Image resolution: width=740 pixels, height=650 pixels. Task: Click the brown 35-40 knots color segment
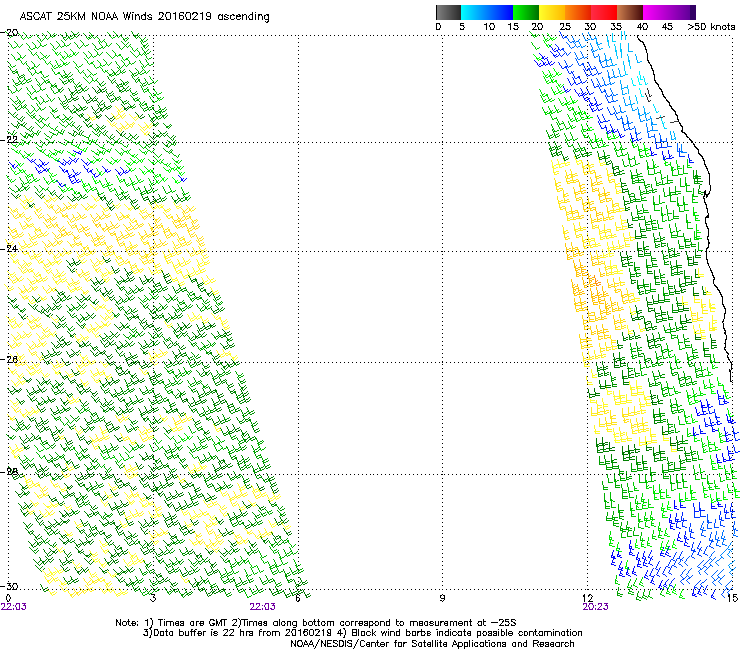(x=630, y=12)
